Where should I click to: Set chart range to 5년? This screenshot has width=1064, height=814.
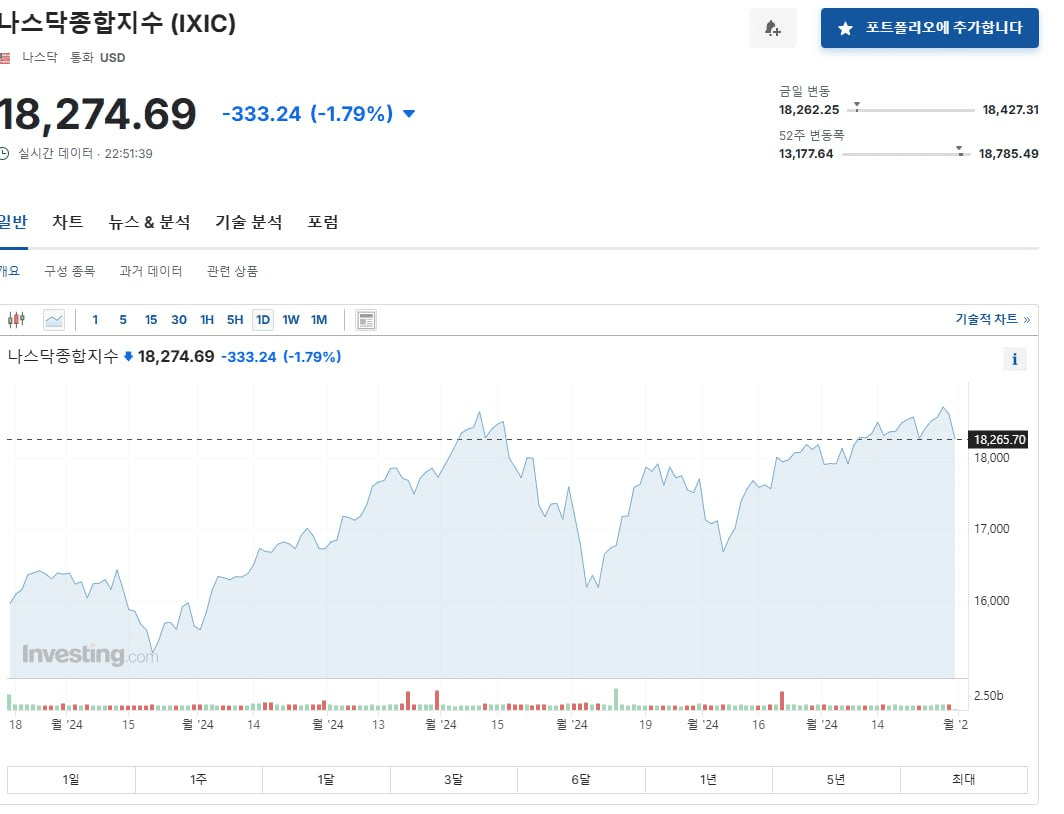pos(836,779)
